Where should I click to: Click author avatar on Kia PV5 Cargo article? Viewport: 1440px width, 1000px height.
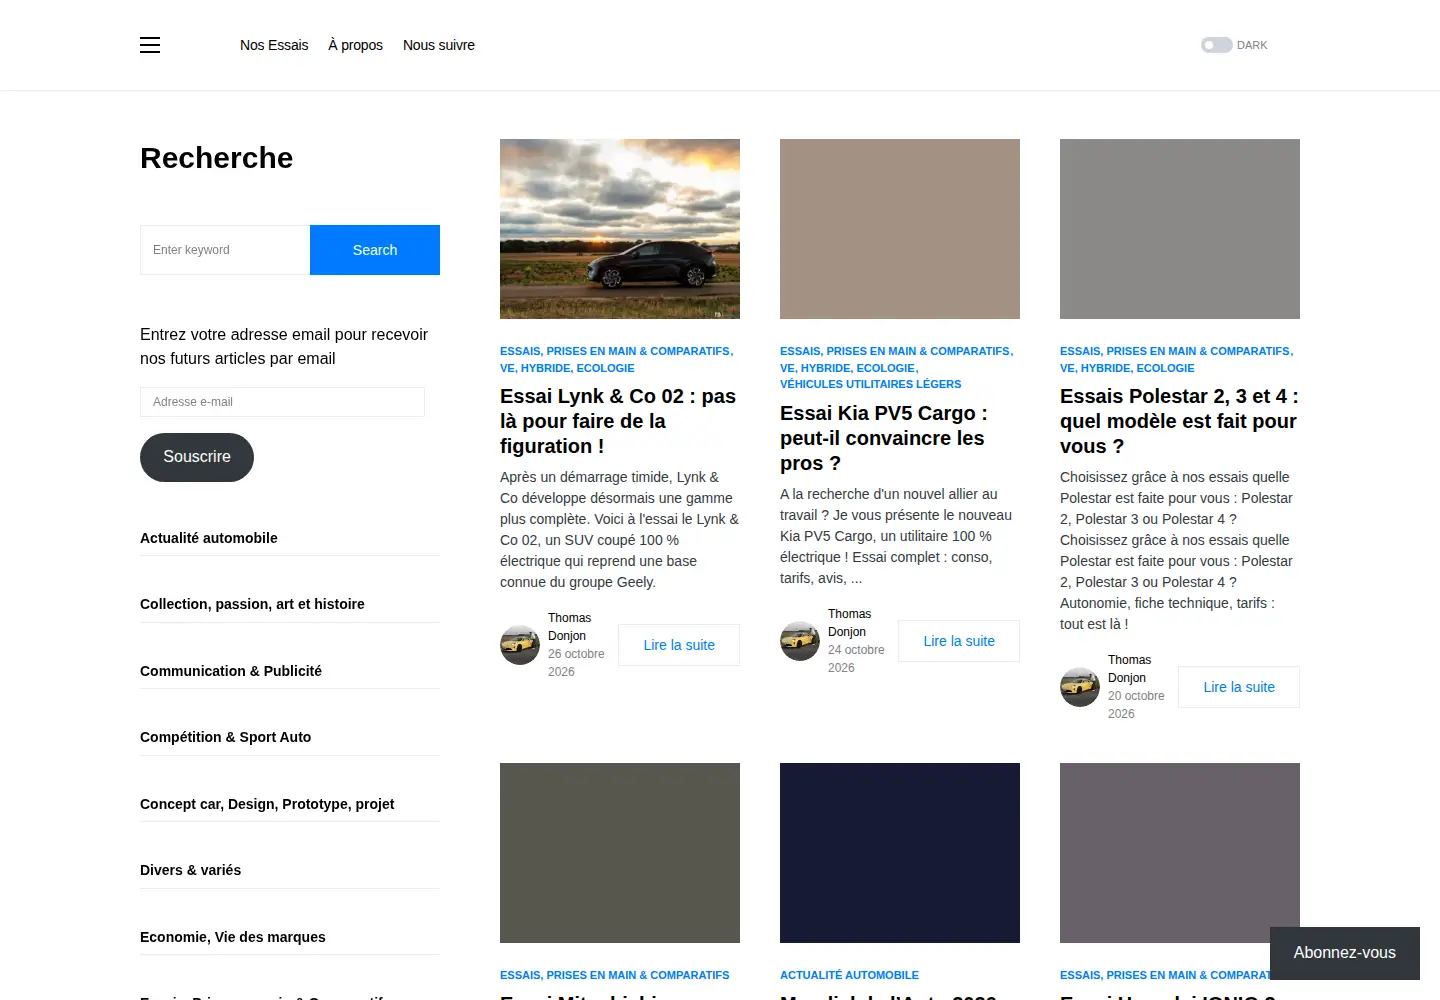coord(800,641)
